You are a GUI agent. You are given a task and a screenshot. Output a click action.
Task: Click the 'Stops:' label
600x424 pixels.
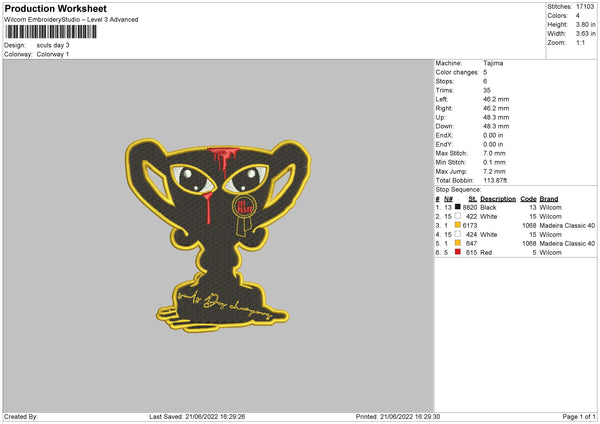pyautogui.click(x=445, y=81)
